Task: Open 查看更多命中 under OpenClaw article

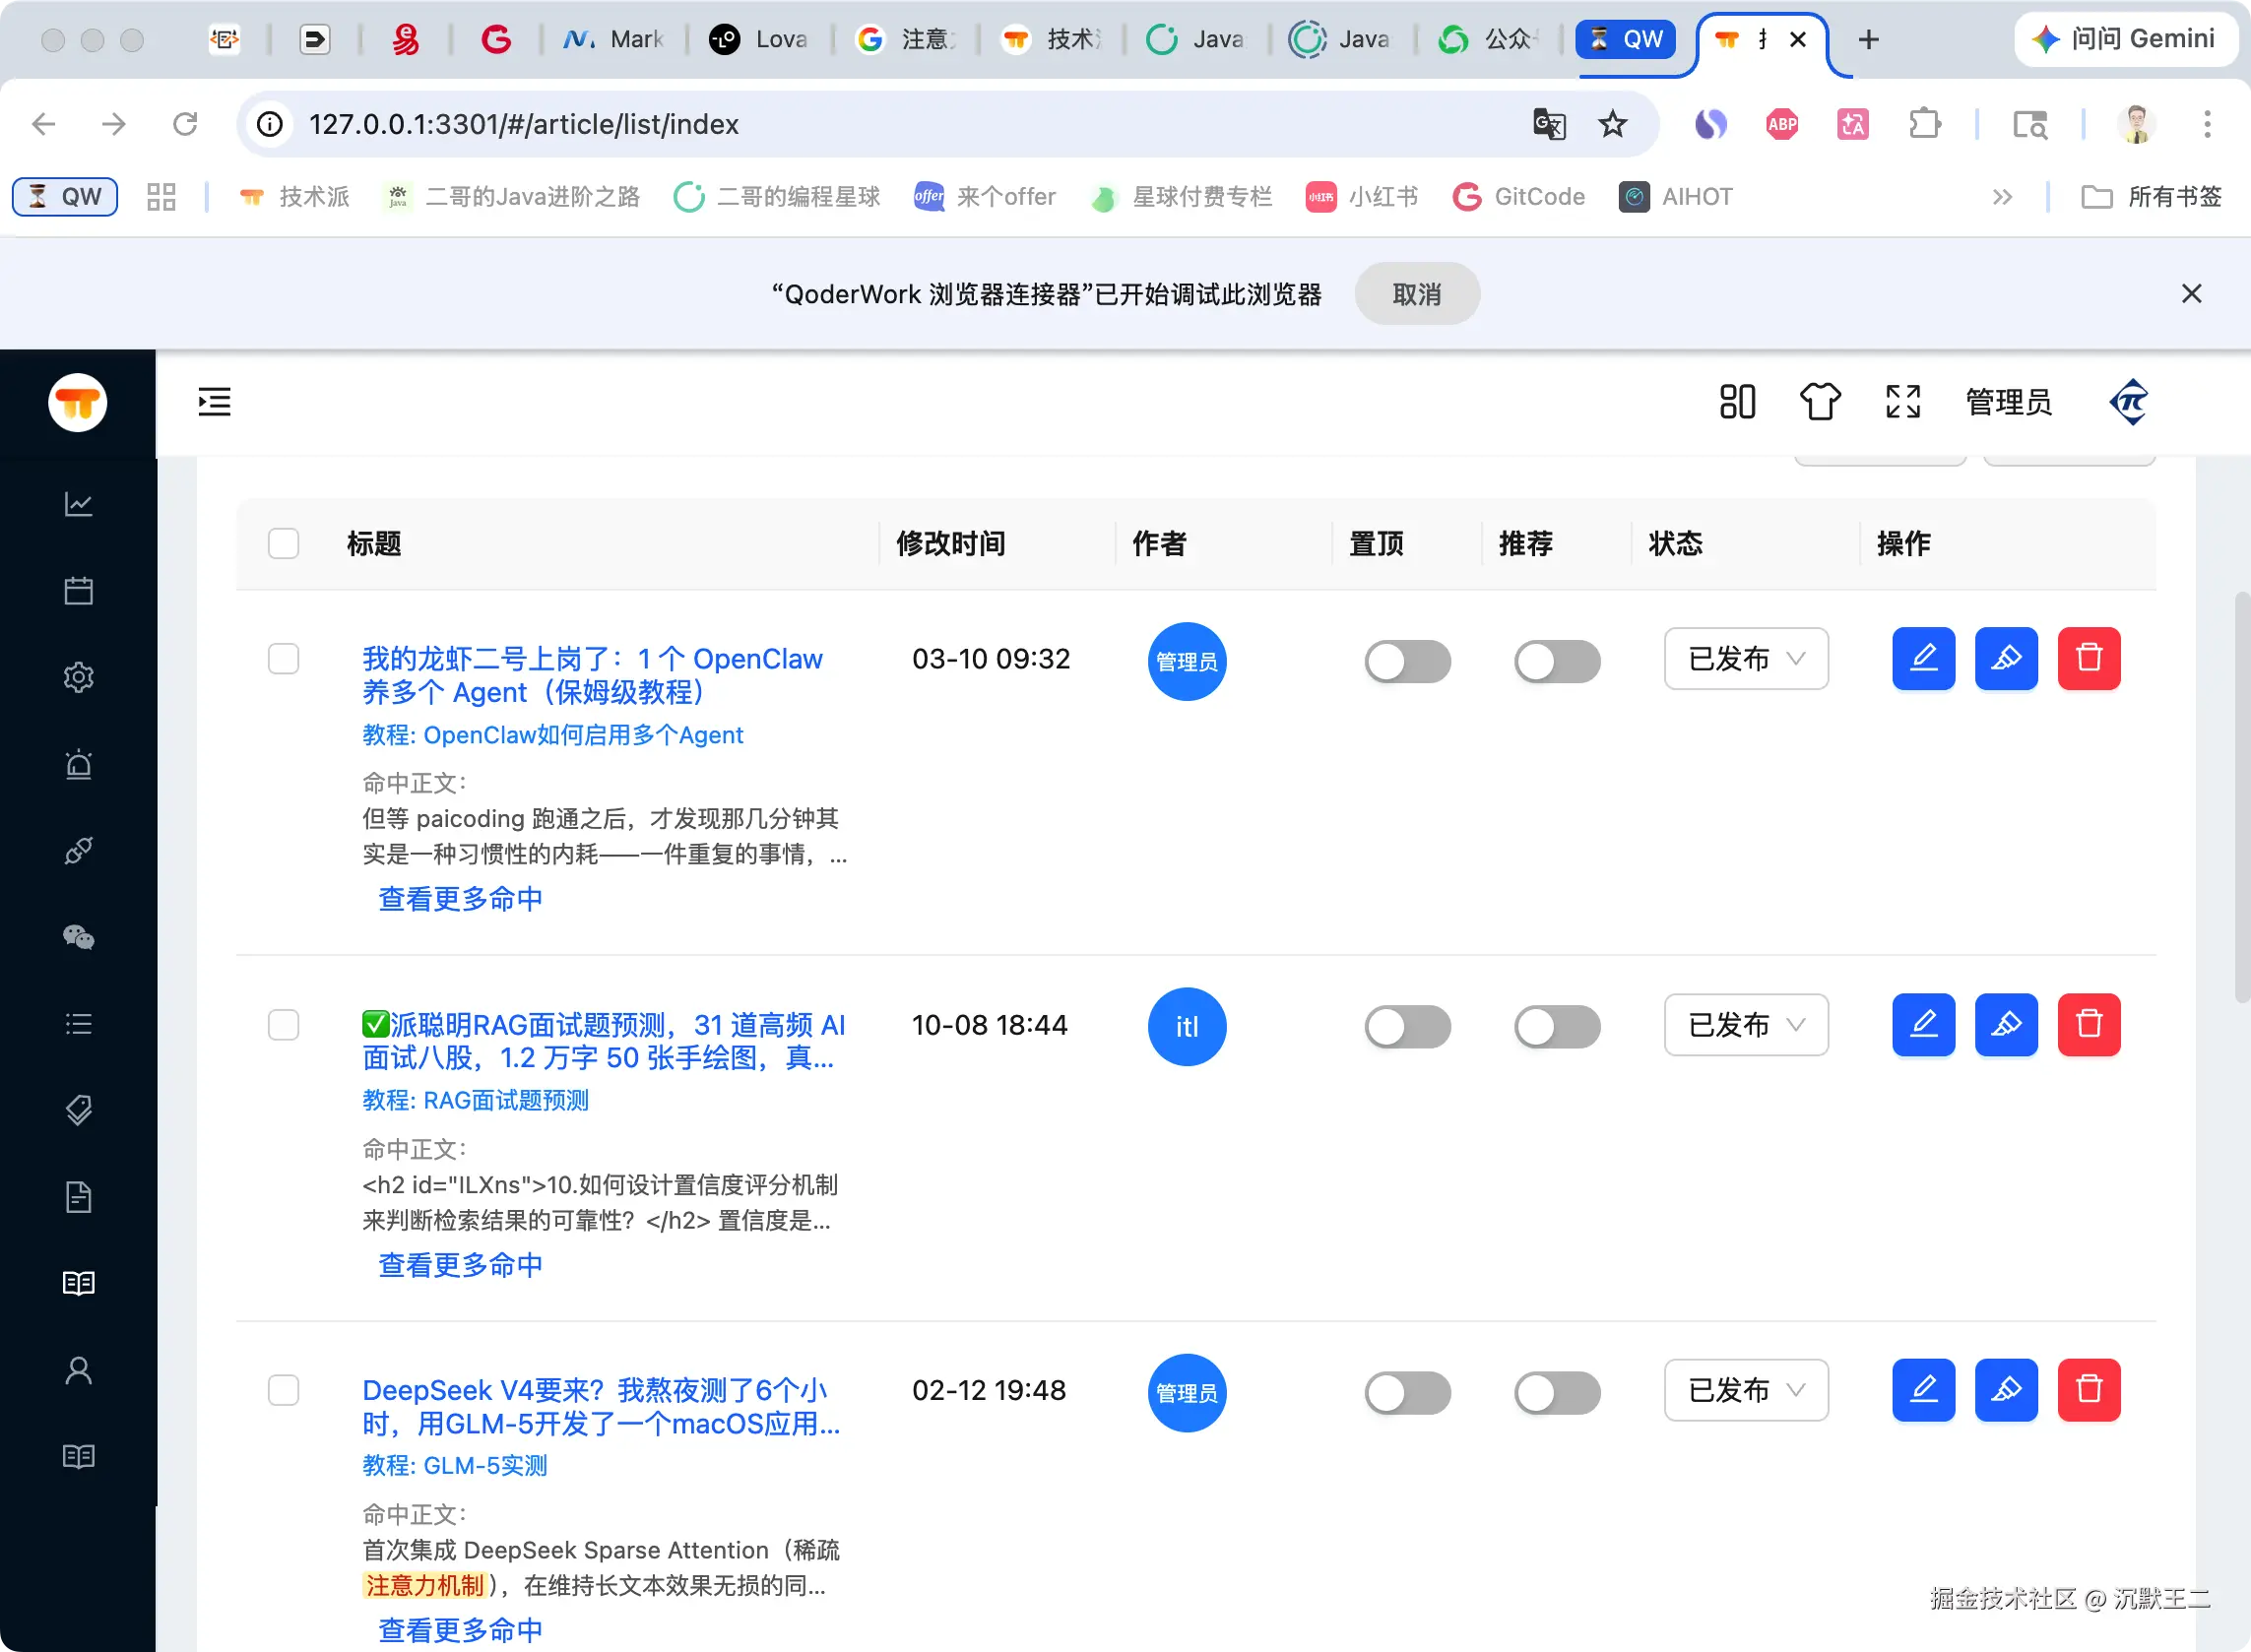Action: (460, 899)
